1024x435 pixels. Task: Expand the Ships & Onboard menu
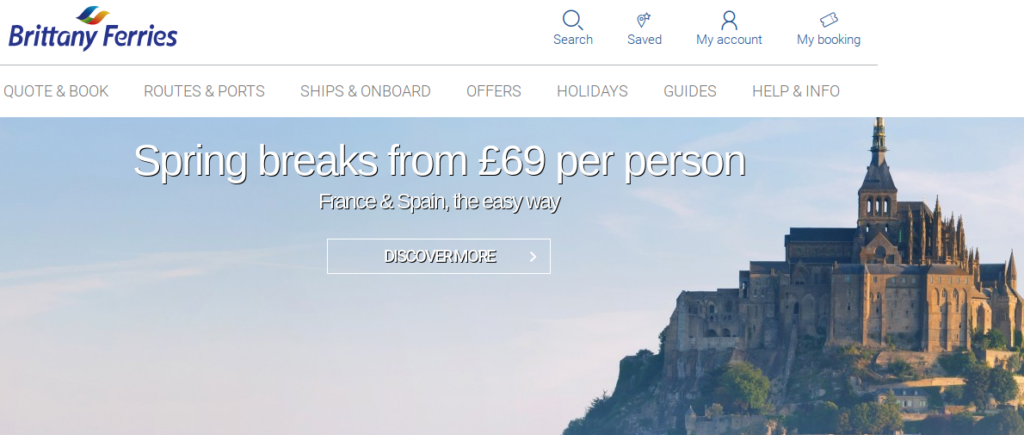(x=365, y=91)
